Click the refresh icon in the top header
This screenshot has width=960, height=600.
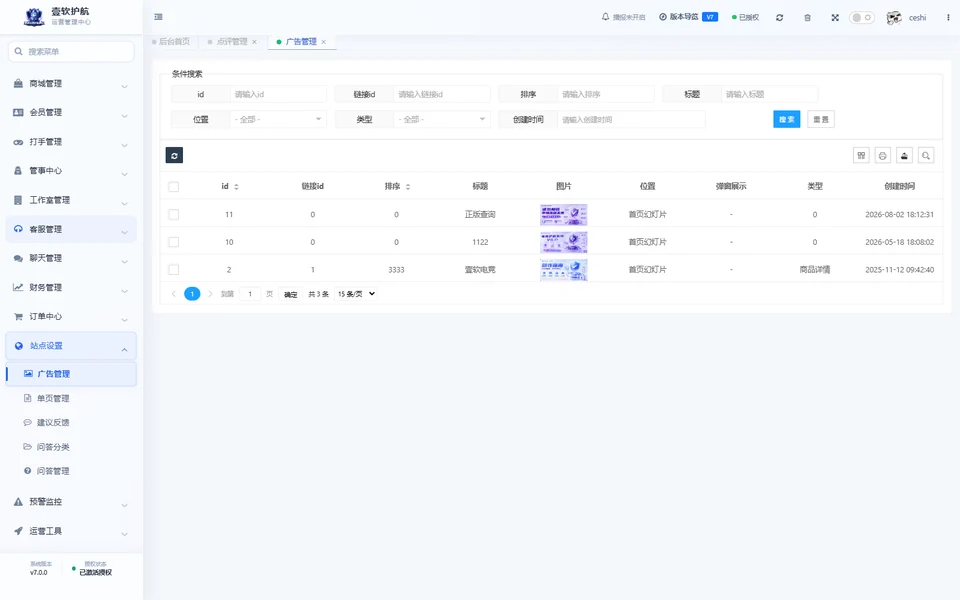pos(779,18)
